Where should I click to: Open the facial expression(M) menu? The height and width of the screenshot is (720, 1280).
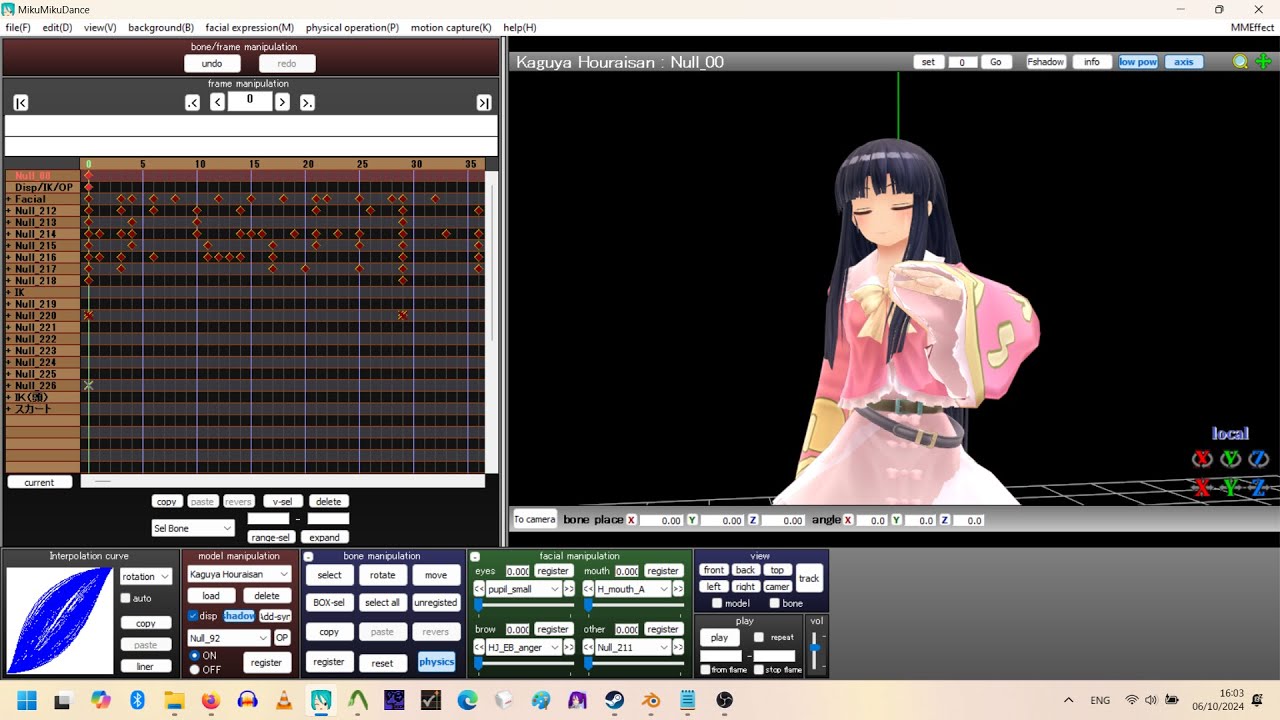coord(250,28)
